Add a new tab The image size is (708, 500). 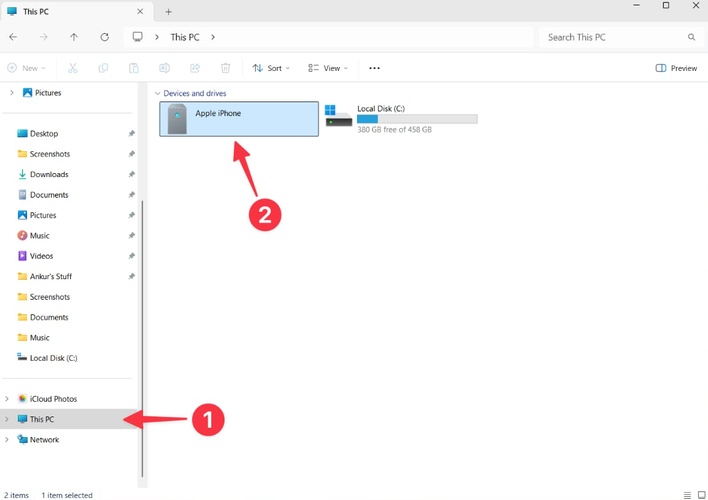click(168, 12)
